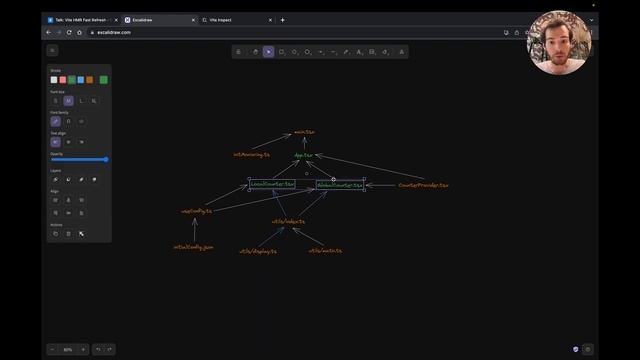
Task: Select the Diamond shape tool
Action: pyautogui.click(x=295, y=52)
